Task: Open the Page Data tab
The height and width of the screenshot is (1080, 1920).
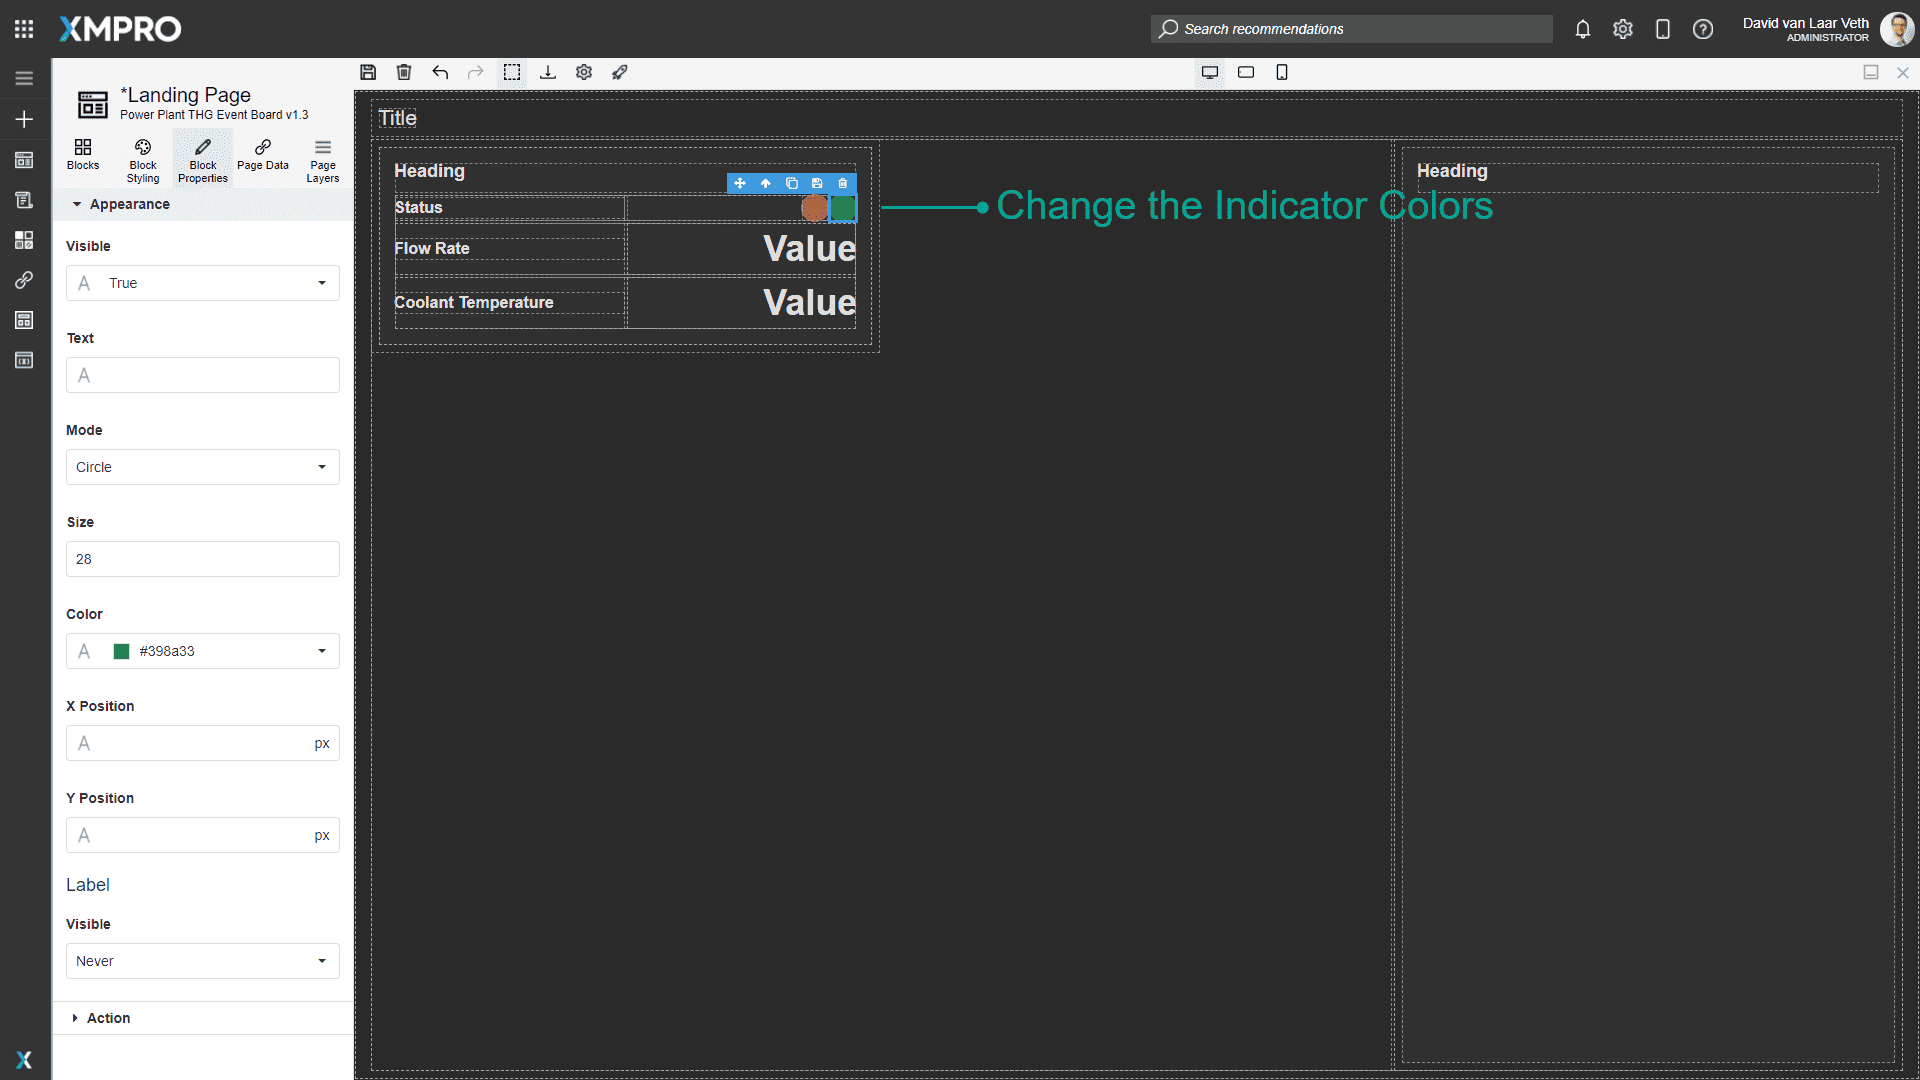Action: 263,157
